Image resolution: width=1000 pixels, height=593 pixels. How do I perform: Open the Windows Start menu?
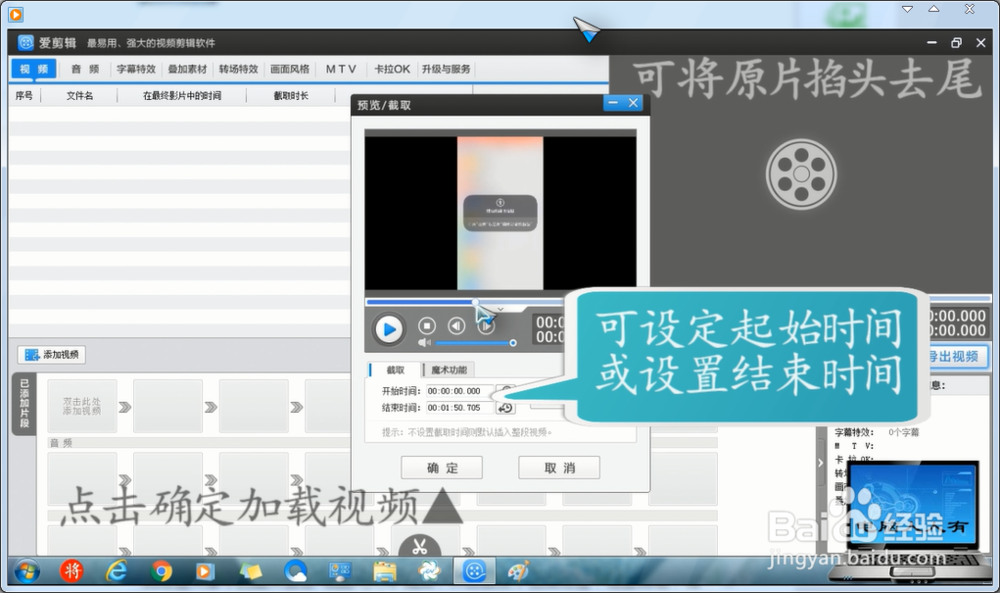coord(27,572)
